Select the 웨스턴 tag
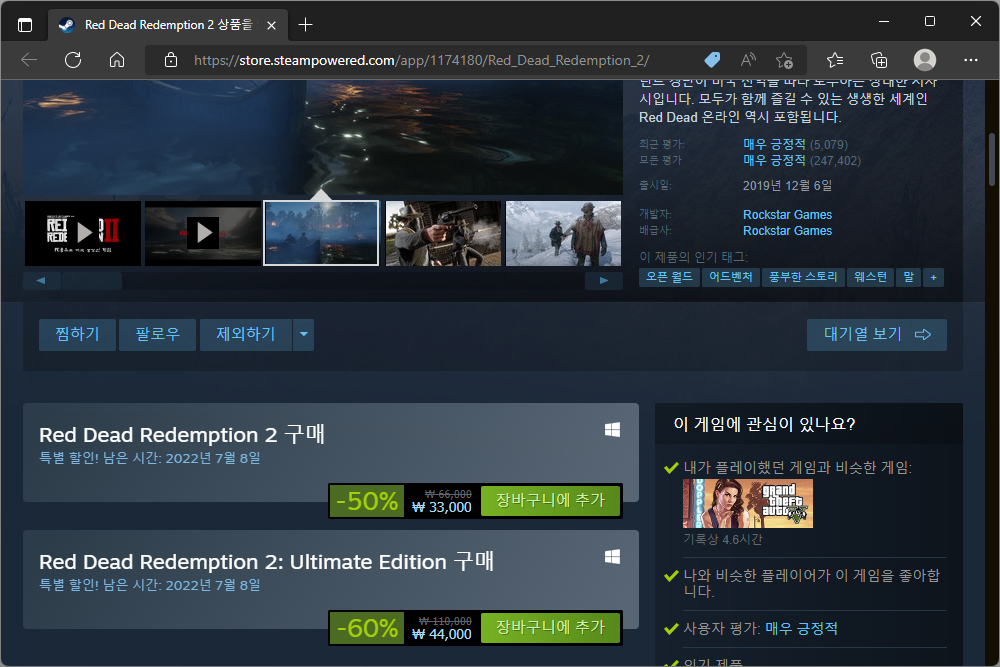This screenshot has width=1000, height=667. [x=871, y=277]
